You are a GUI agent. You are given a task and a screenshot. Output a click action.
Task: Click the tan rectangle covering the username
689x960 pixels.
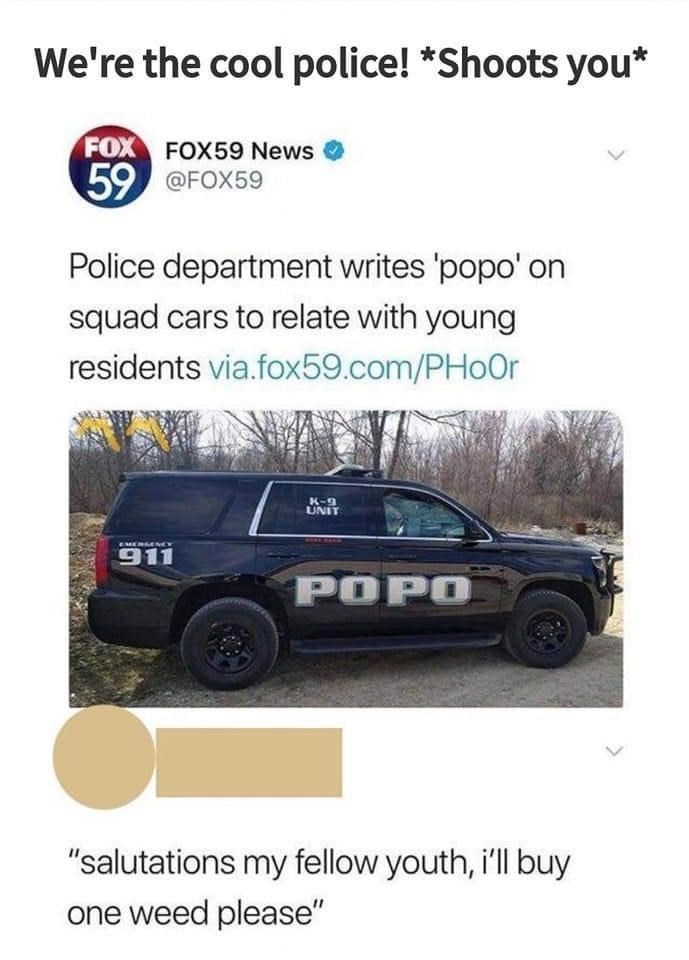pyautogui.click(x=249, y=762)
